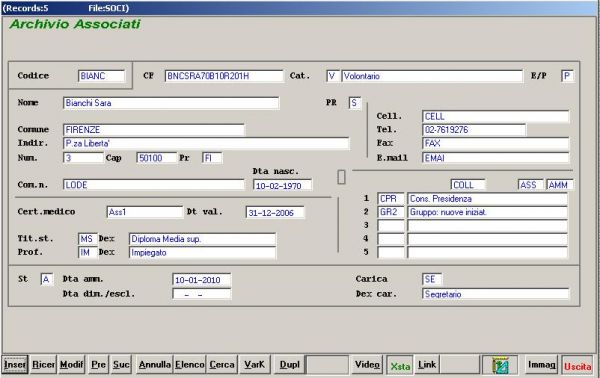The image size is (600, 378).
Task: Click the Cert.medico field Ass1
Action: coord(145,212)
